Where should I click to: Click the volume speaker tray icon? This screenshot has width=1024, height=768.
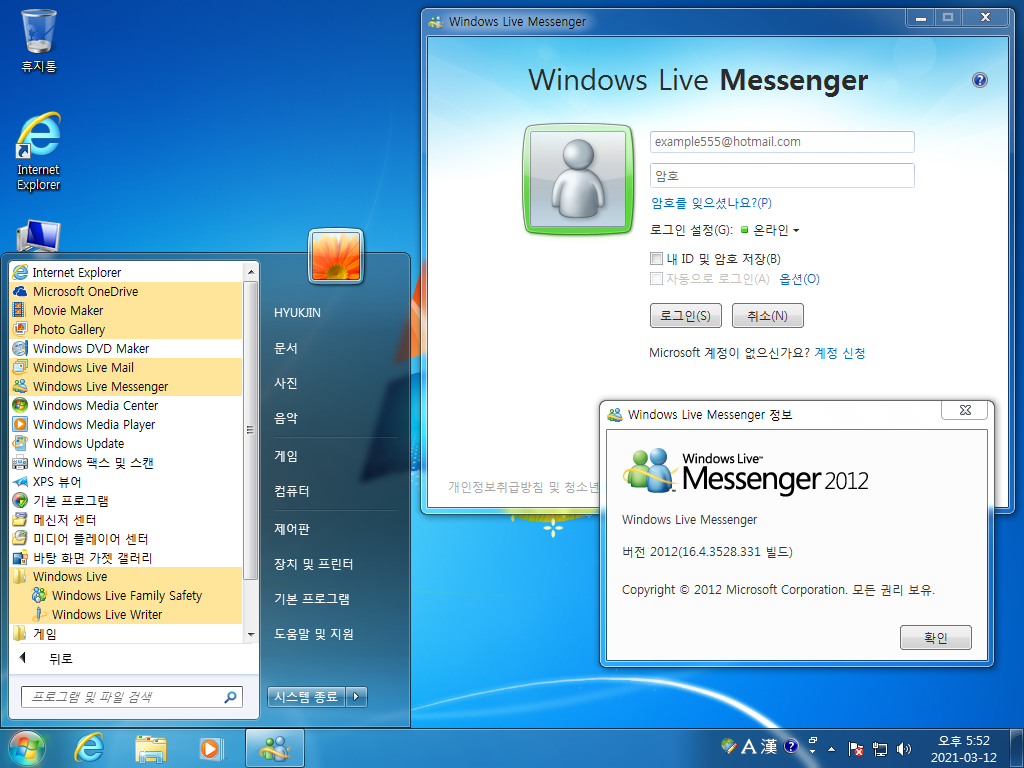click(x=904, y=748)
